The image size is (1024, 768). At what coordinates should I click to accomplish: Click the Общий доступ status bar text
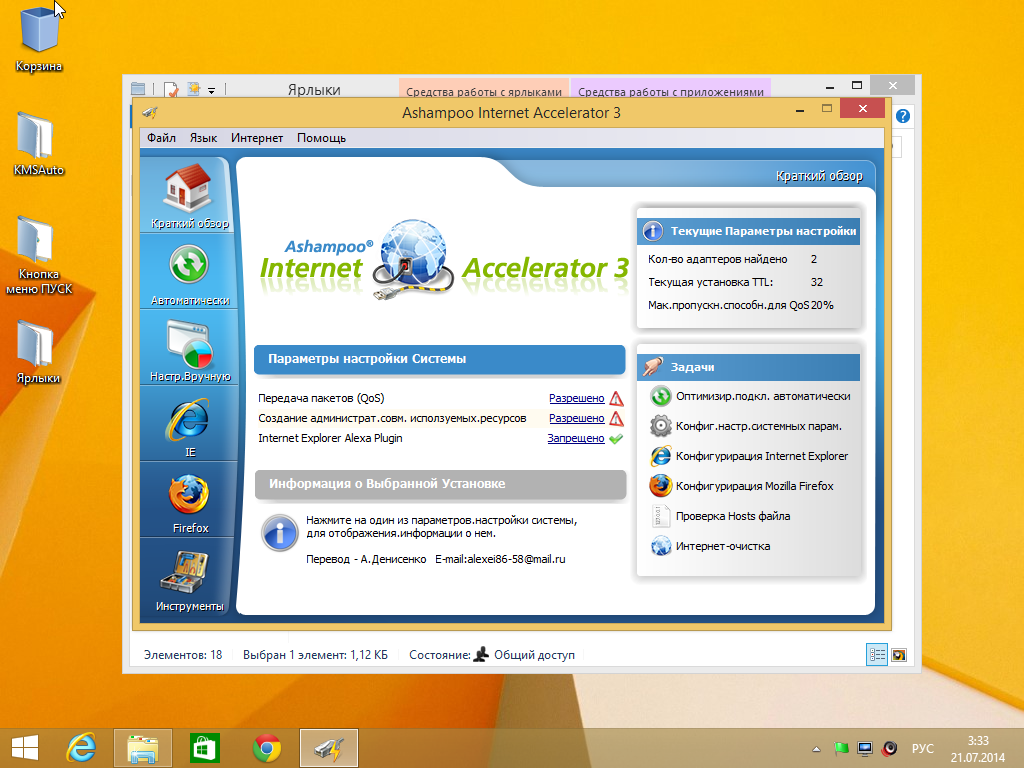tap(534, 655)
